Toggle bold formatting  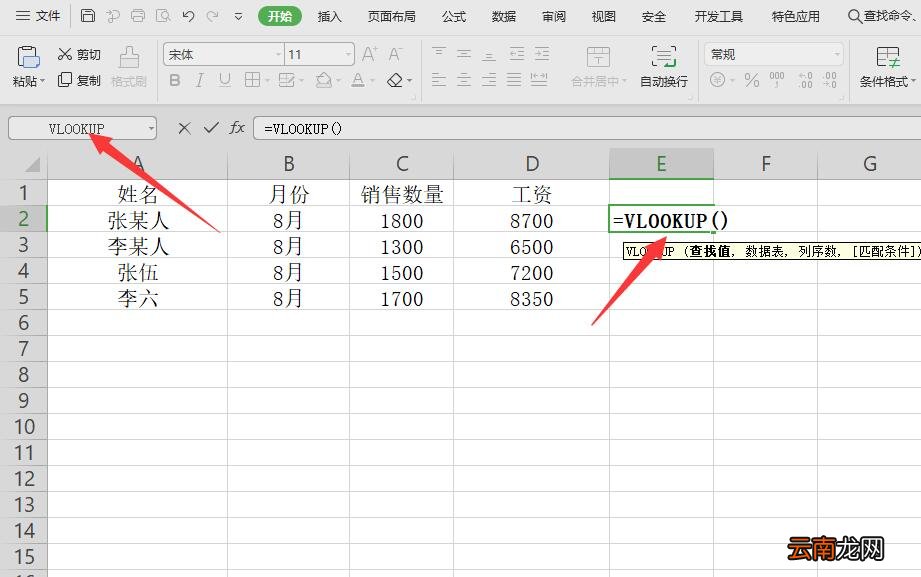point(174,80)
